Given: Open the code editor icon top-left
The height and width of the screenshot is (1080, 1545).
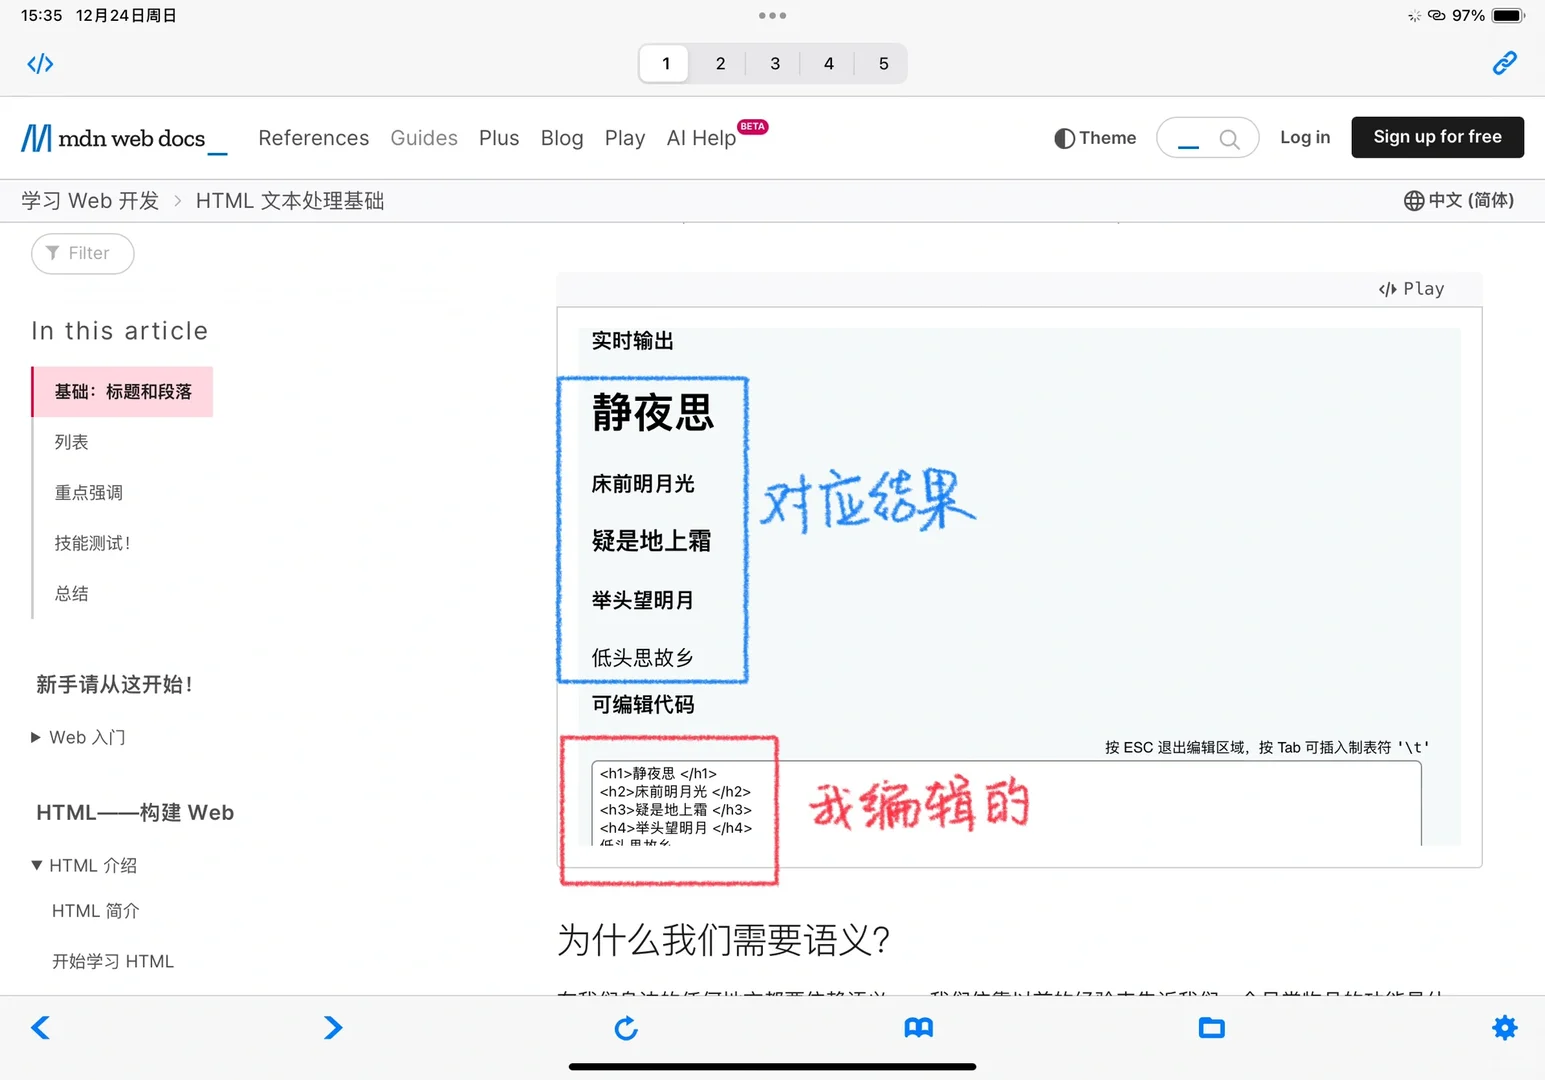Looking at the screenshot, I should pyautogui.click(x=40, y=63).
